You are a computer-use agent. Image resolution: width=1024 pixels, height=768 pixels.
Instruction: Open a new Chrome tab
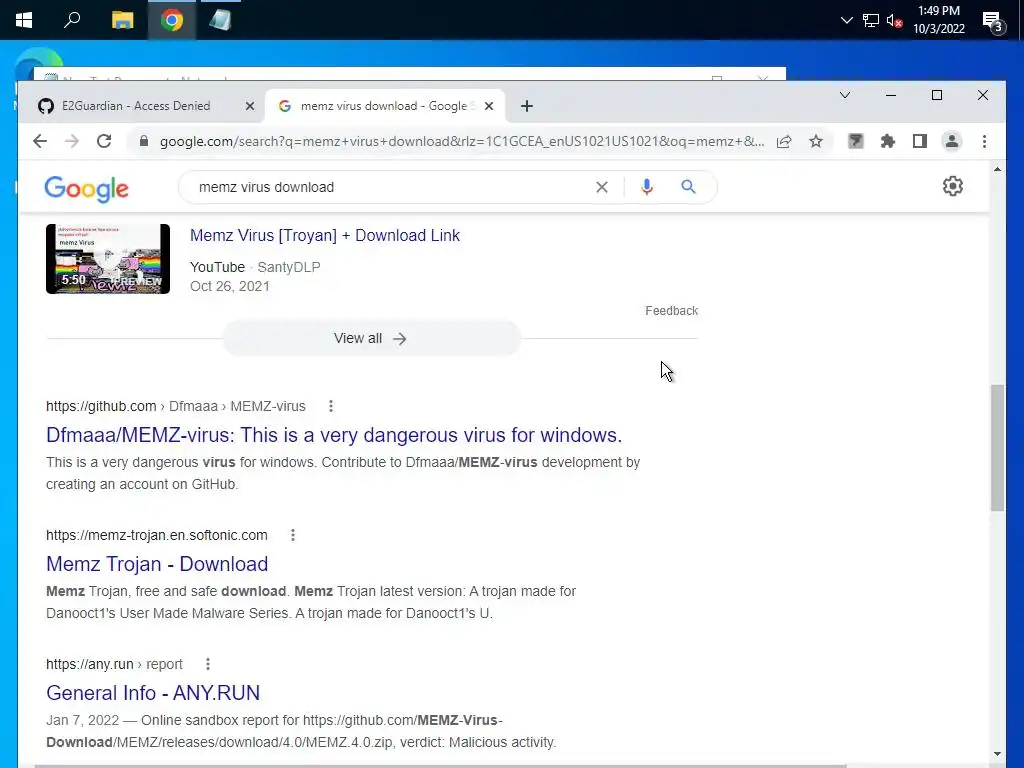(x=527, y=106)
